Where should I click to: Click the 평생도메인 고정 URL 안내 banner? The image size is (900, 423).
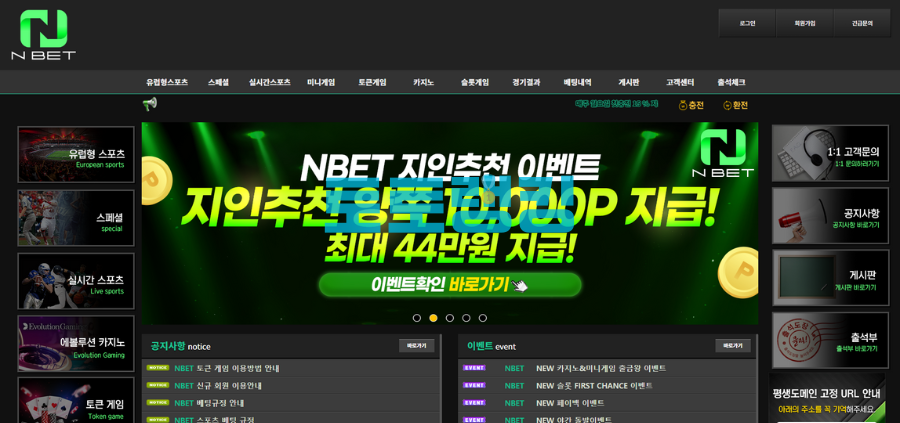(x=828, y=398)
